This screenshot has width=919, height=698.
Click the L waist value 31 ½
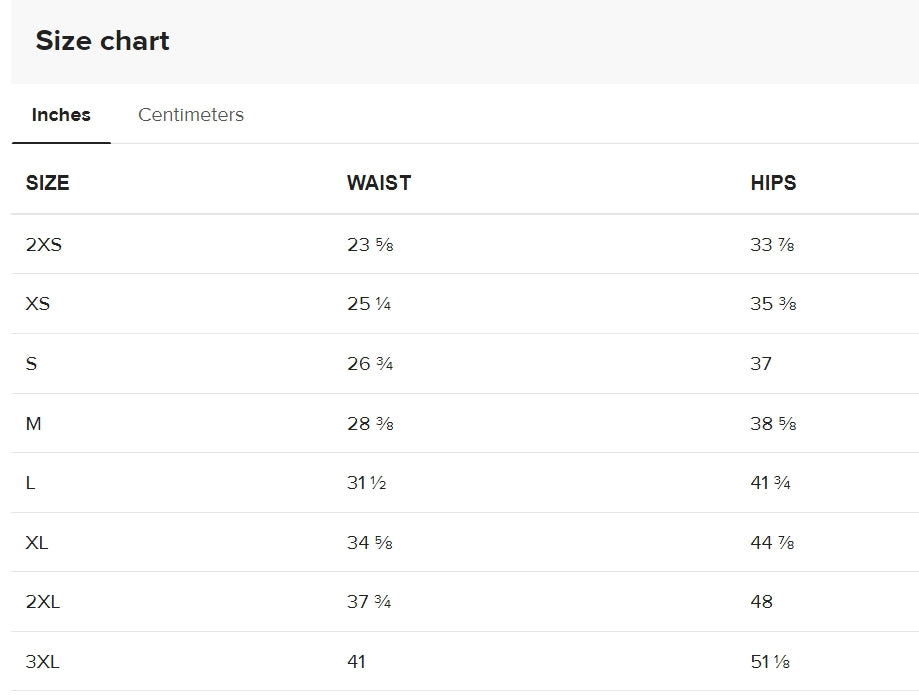(366, 483)
